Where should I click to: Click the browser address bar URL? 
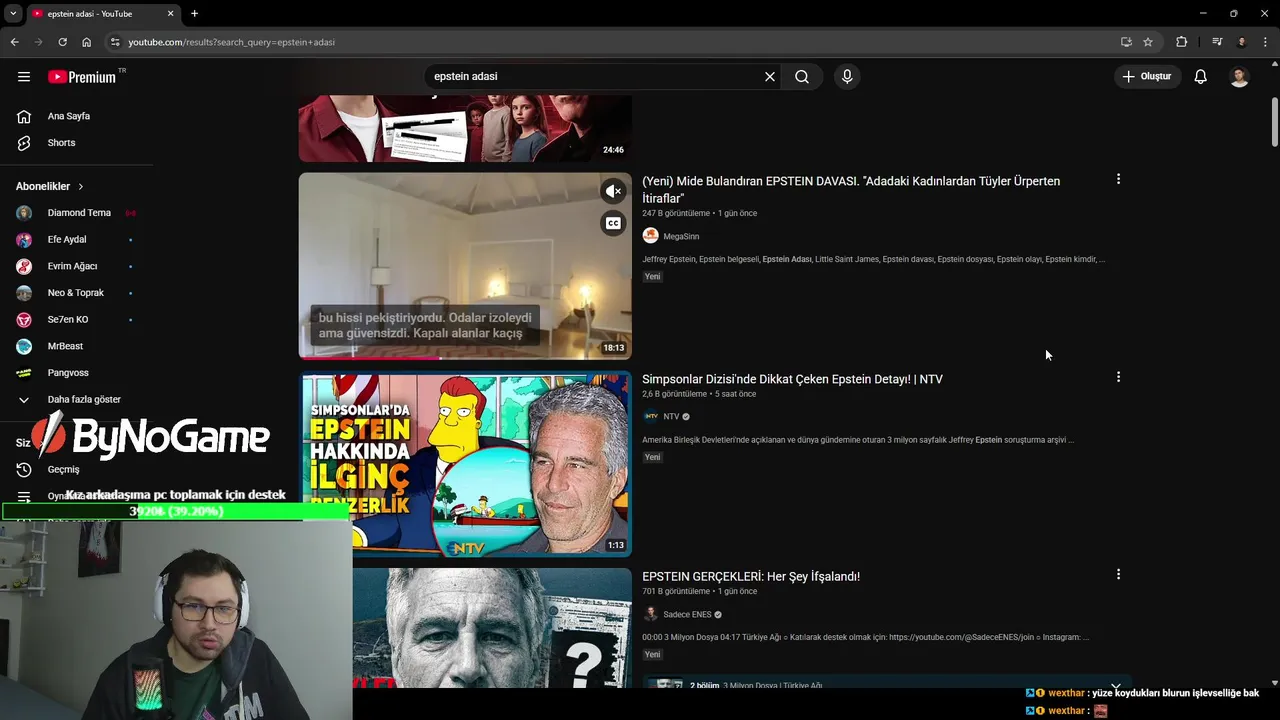231,42
